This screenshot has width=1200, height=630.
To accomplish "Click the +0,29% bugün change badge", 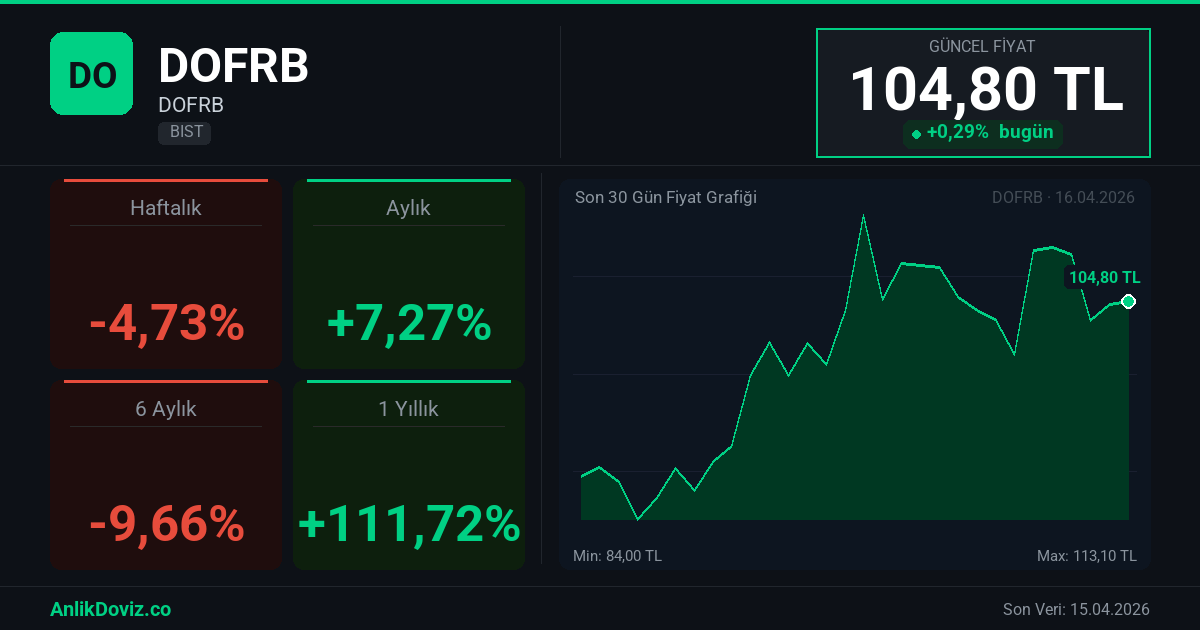I will click(x=983, y=133).
